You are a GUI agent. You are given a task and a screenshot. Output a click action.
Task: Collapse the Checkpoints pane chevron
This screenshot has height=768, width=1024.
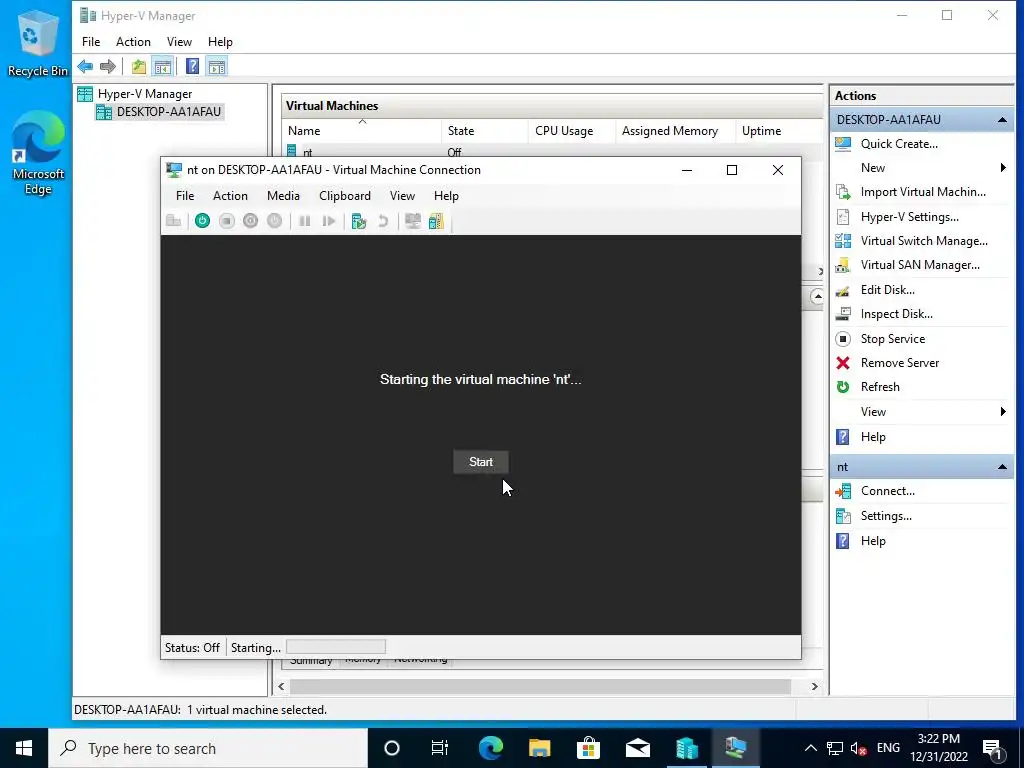816,296
